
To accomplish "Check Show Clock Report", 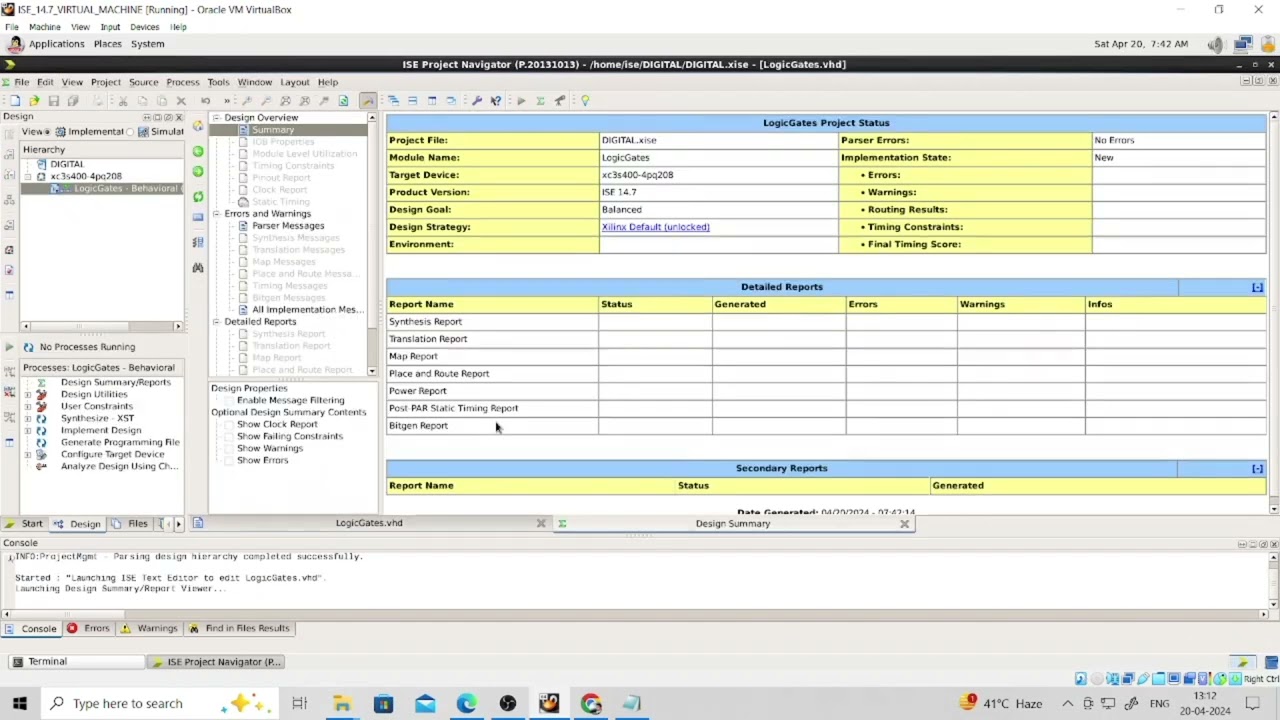I will pyautogui.click(x=229, y=424).
